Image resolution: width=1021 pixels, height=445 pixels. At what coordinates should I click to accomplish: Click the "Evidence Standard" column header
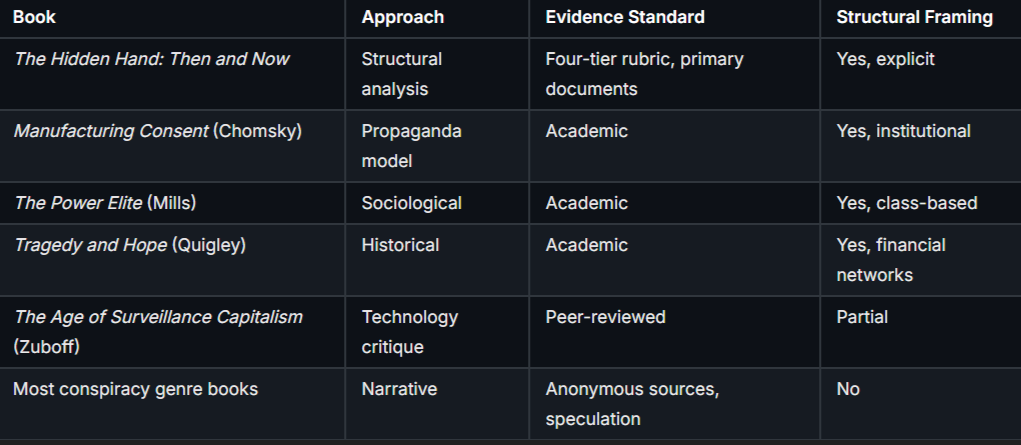pyautogui.click(x=625, y=17)
